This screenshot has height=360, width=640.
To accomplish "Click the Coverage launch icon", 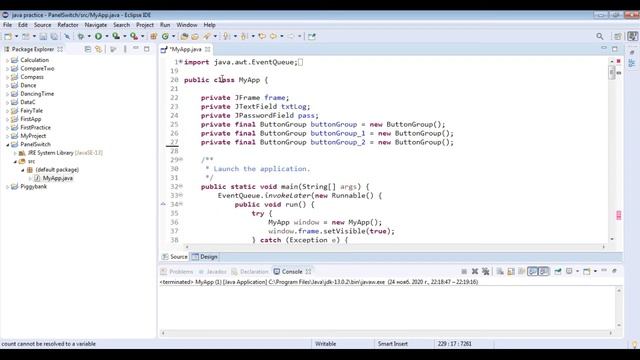I will [116, 36].
